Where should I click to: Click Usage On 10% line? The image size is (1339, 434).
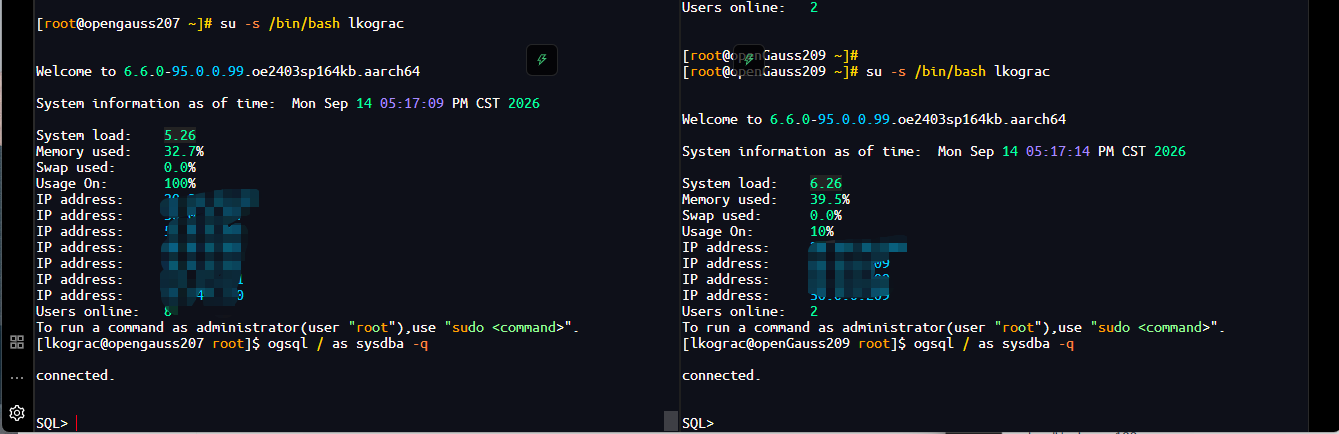coord(758,231)
